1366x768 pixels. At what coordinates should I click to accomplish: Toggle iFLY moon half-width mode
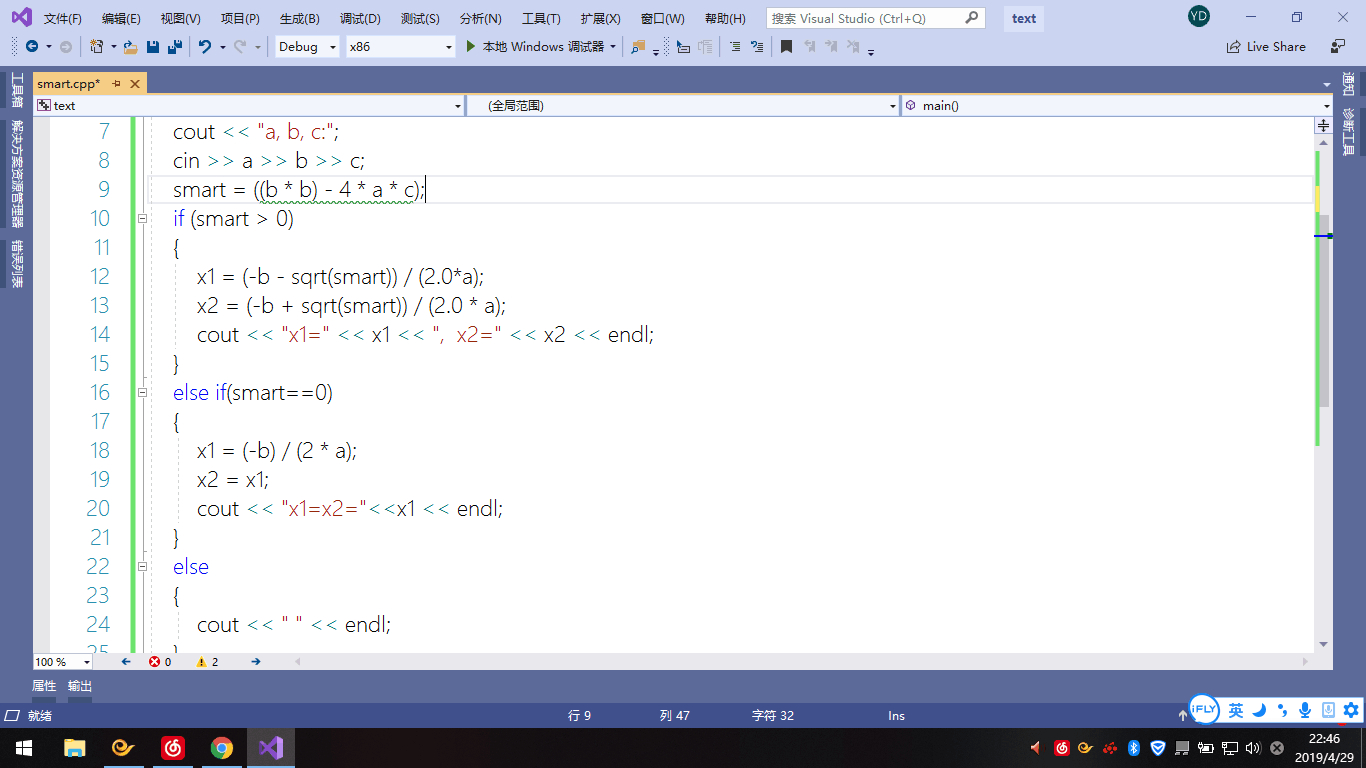point(1260,710)
